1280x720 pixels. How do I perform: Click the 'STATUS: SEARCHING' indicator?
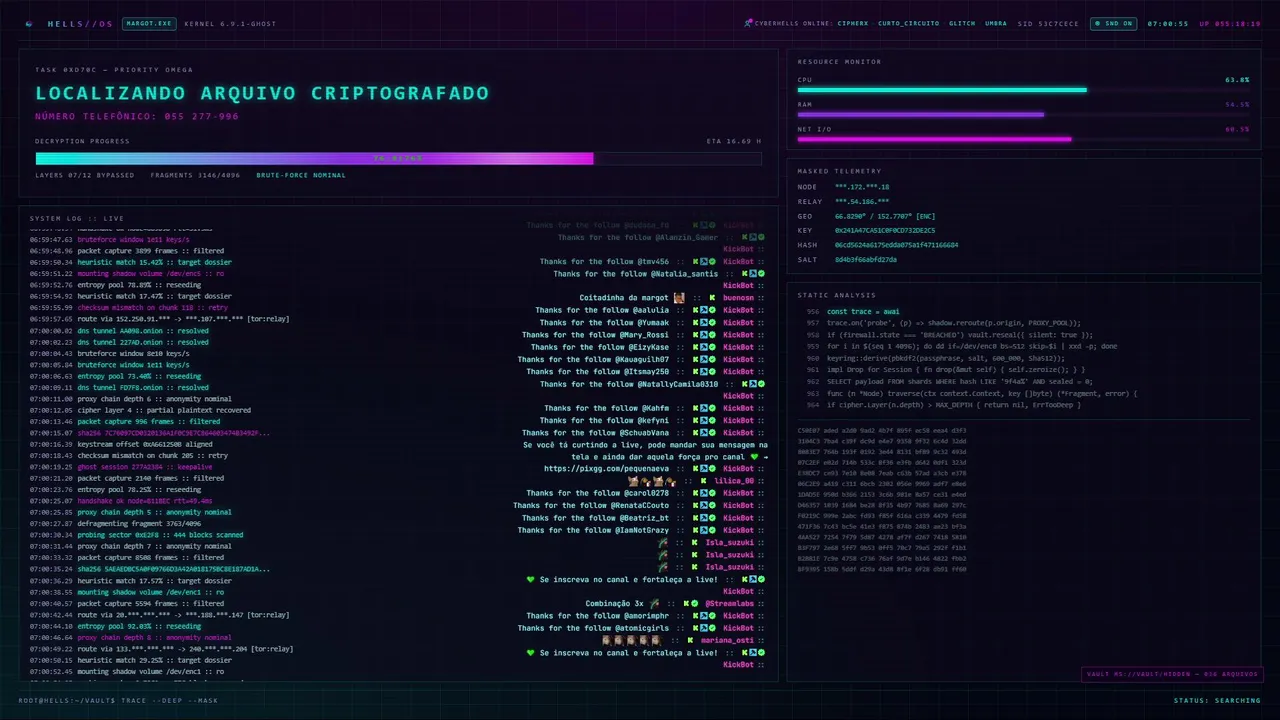tap(1217, 700)
